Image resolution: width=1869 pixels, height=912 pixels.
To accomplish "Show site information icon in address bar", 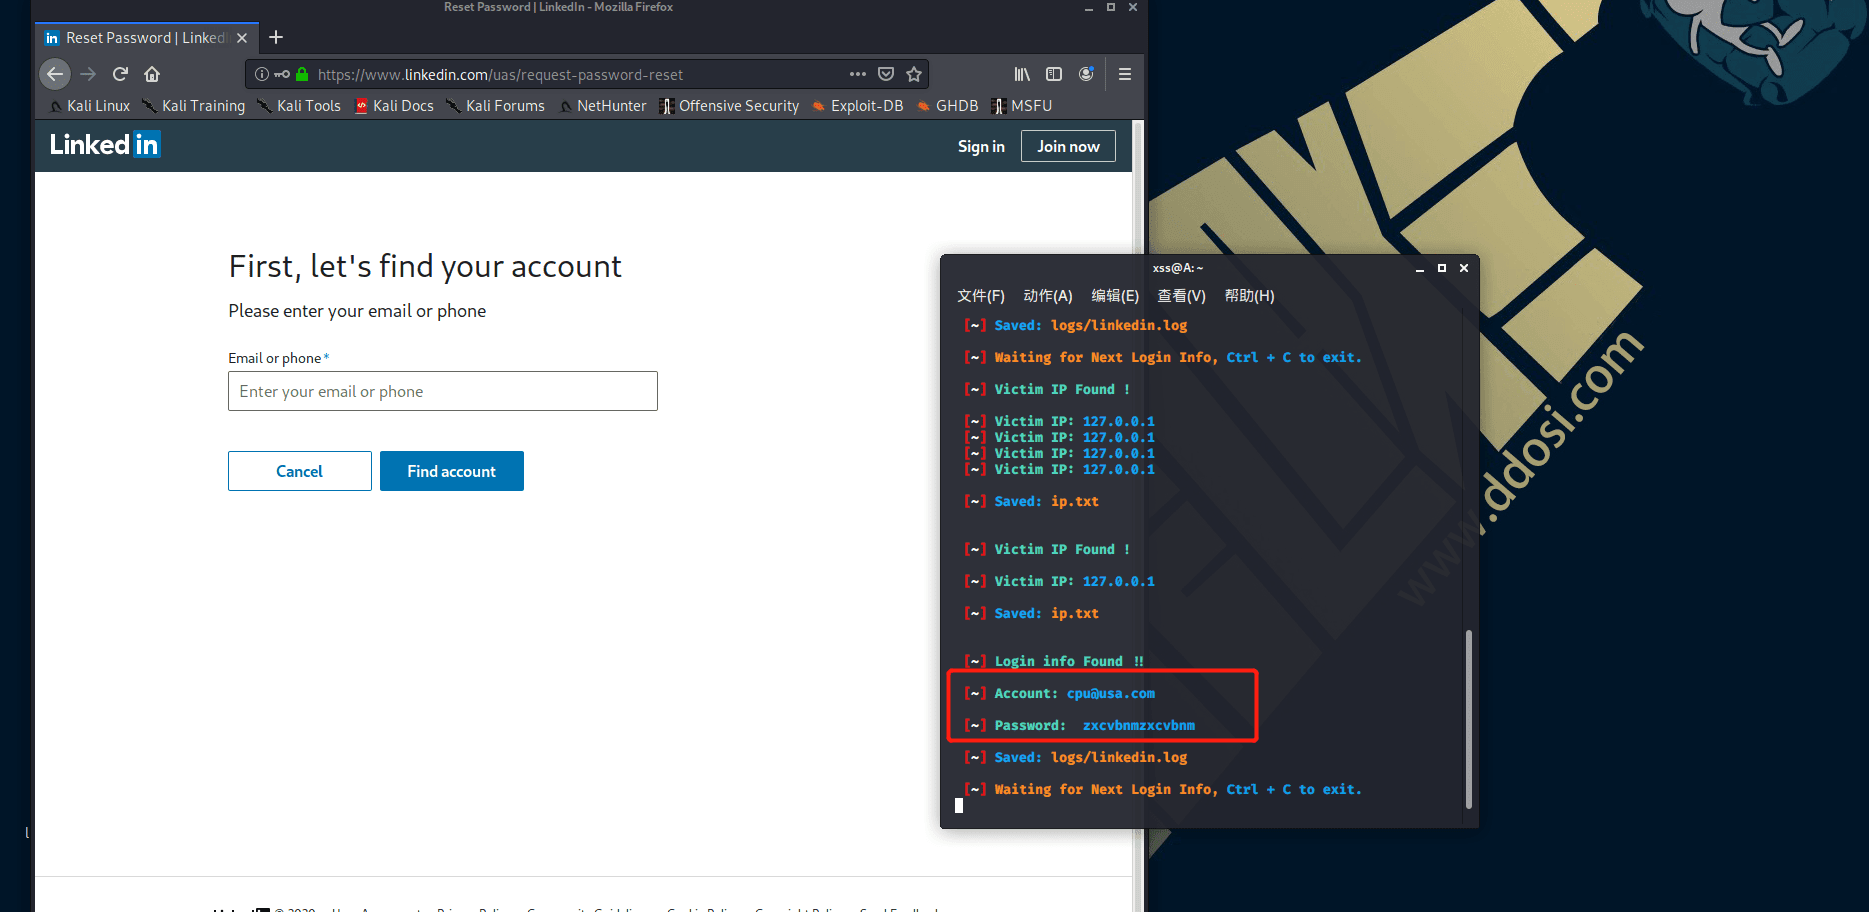I will 262,74.
